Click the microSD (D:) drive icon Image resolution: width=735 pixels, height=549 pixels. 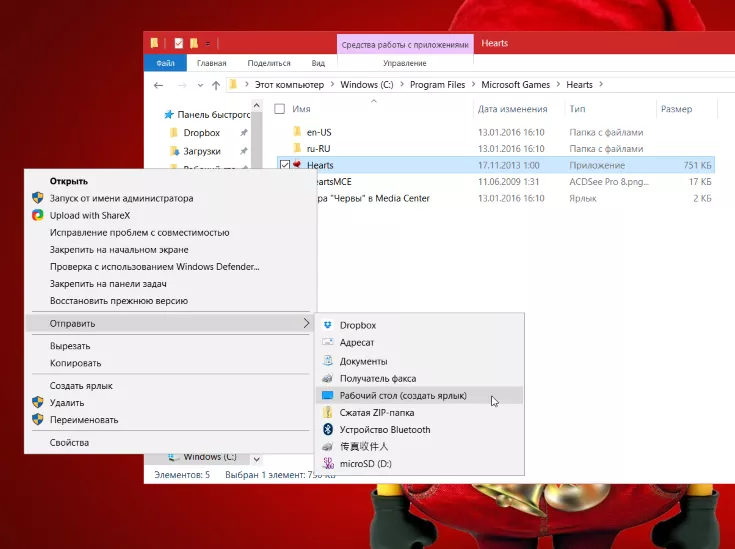pyautogui.click(x=328, y=463)
